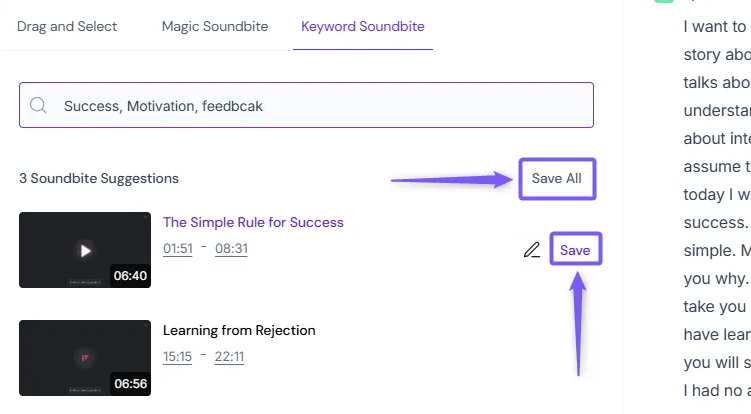Click the 08:31 end timestamp
751x414 pixels.
(231, 249)
